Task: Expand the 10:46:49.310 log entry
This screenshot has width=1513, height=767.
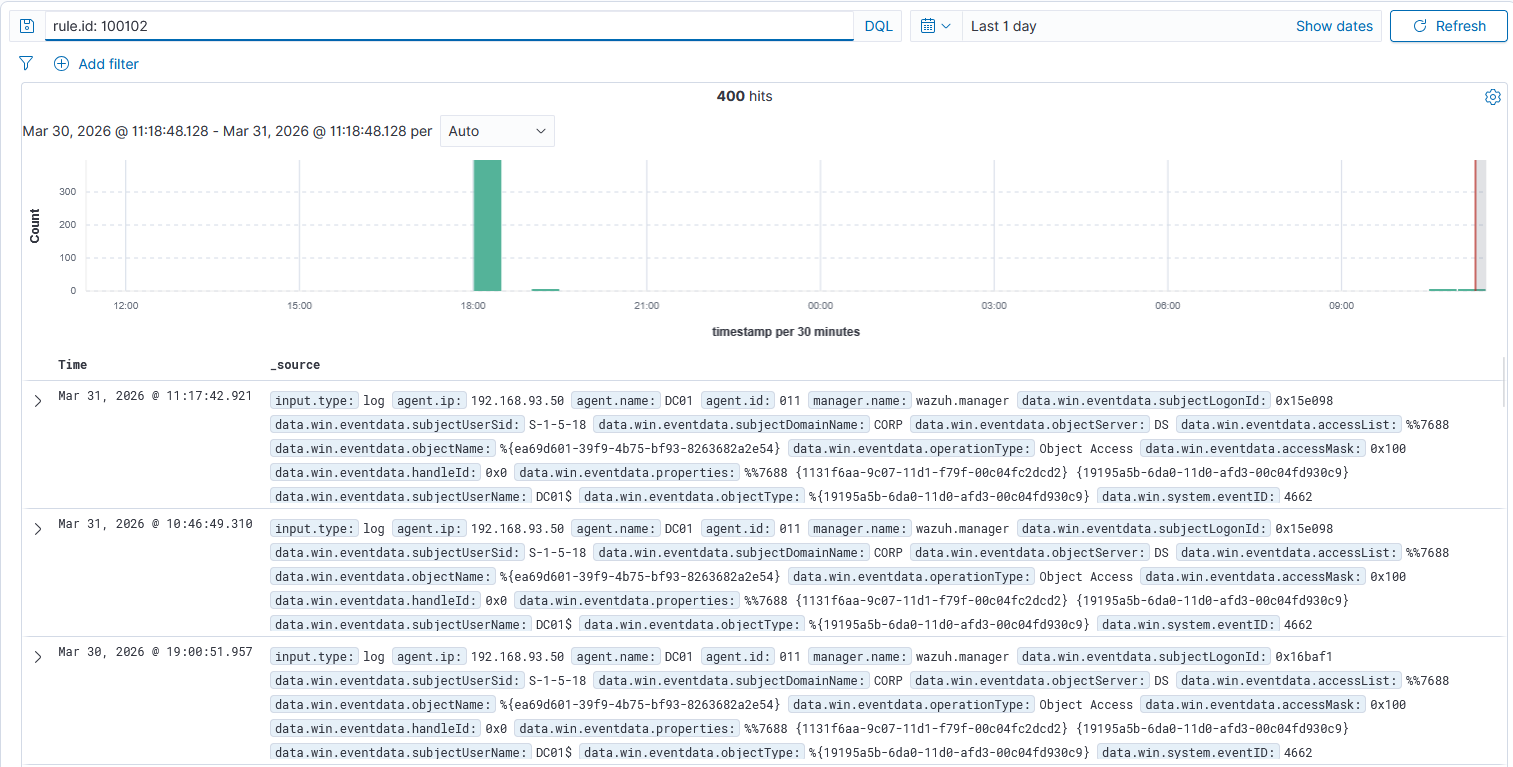Action: (x=38, y=529)
